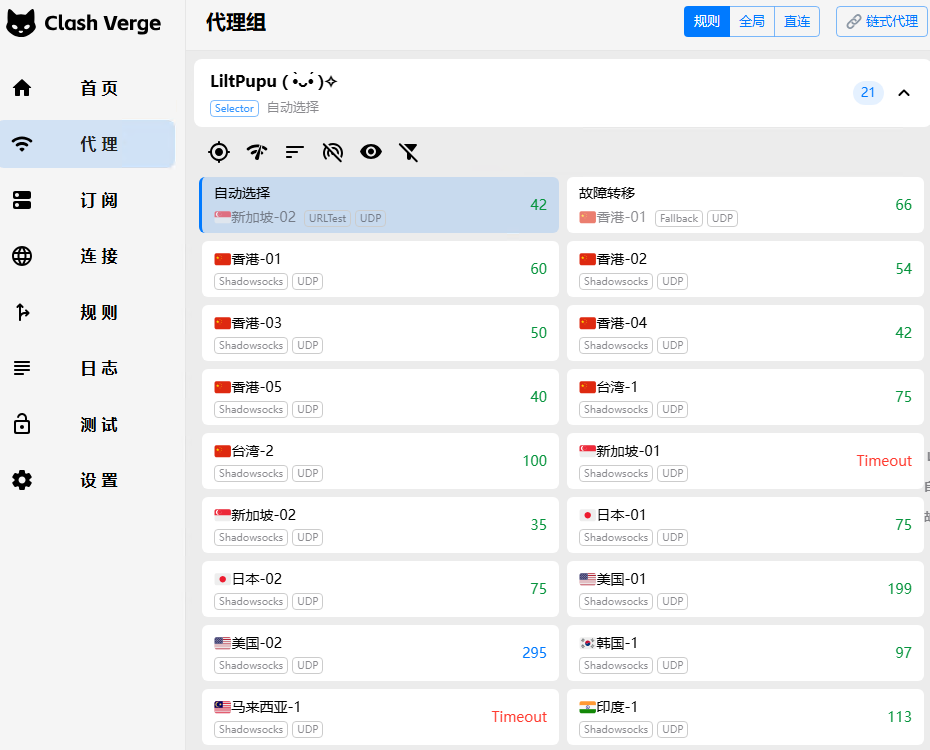Viewport: 930px width, 750px height.
Task: Click the locate current proxy target icon
Action: point(219,152)
